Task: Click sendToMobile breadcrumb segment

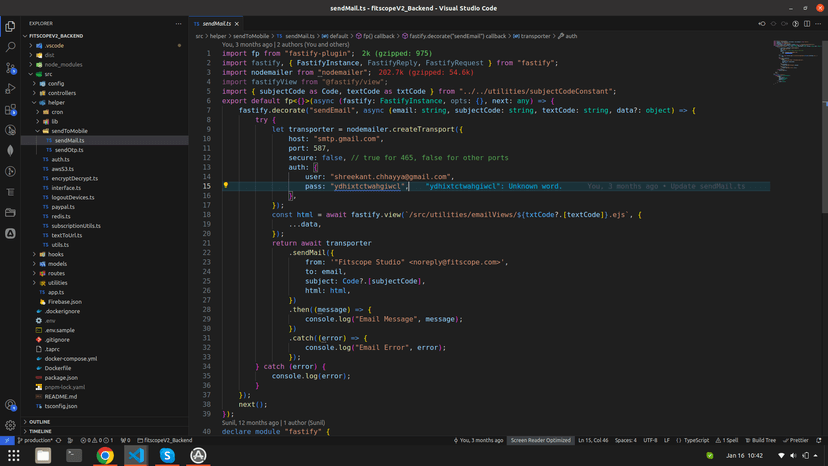Action: point(251,36)
